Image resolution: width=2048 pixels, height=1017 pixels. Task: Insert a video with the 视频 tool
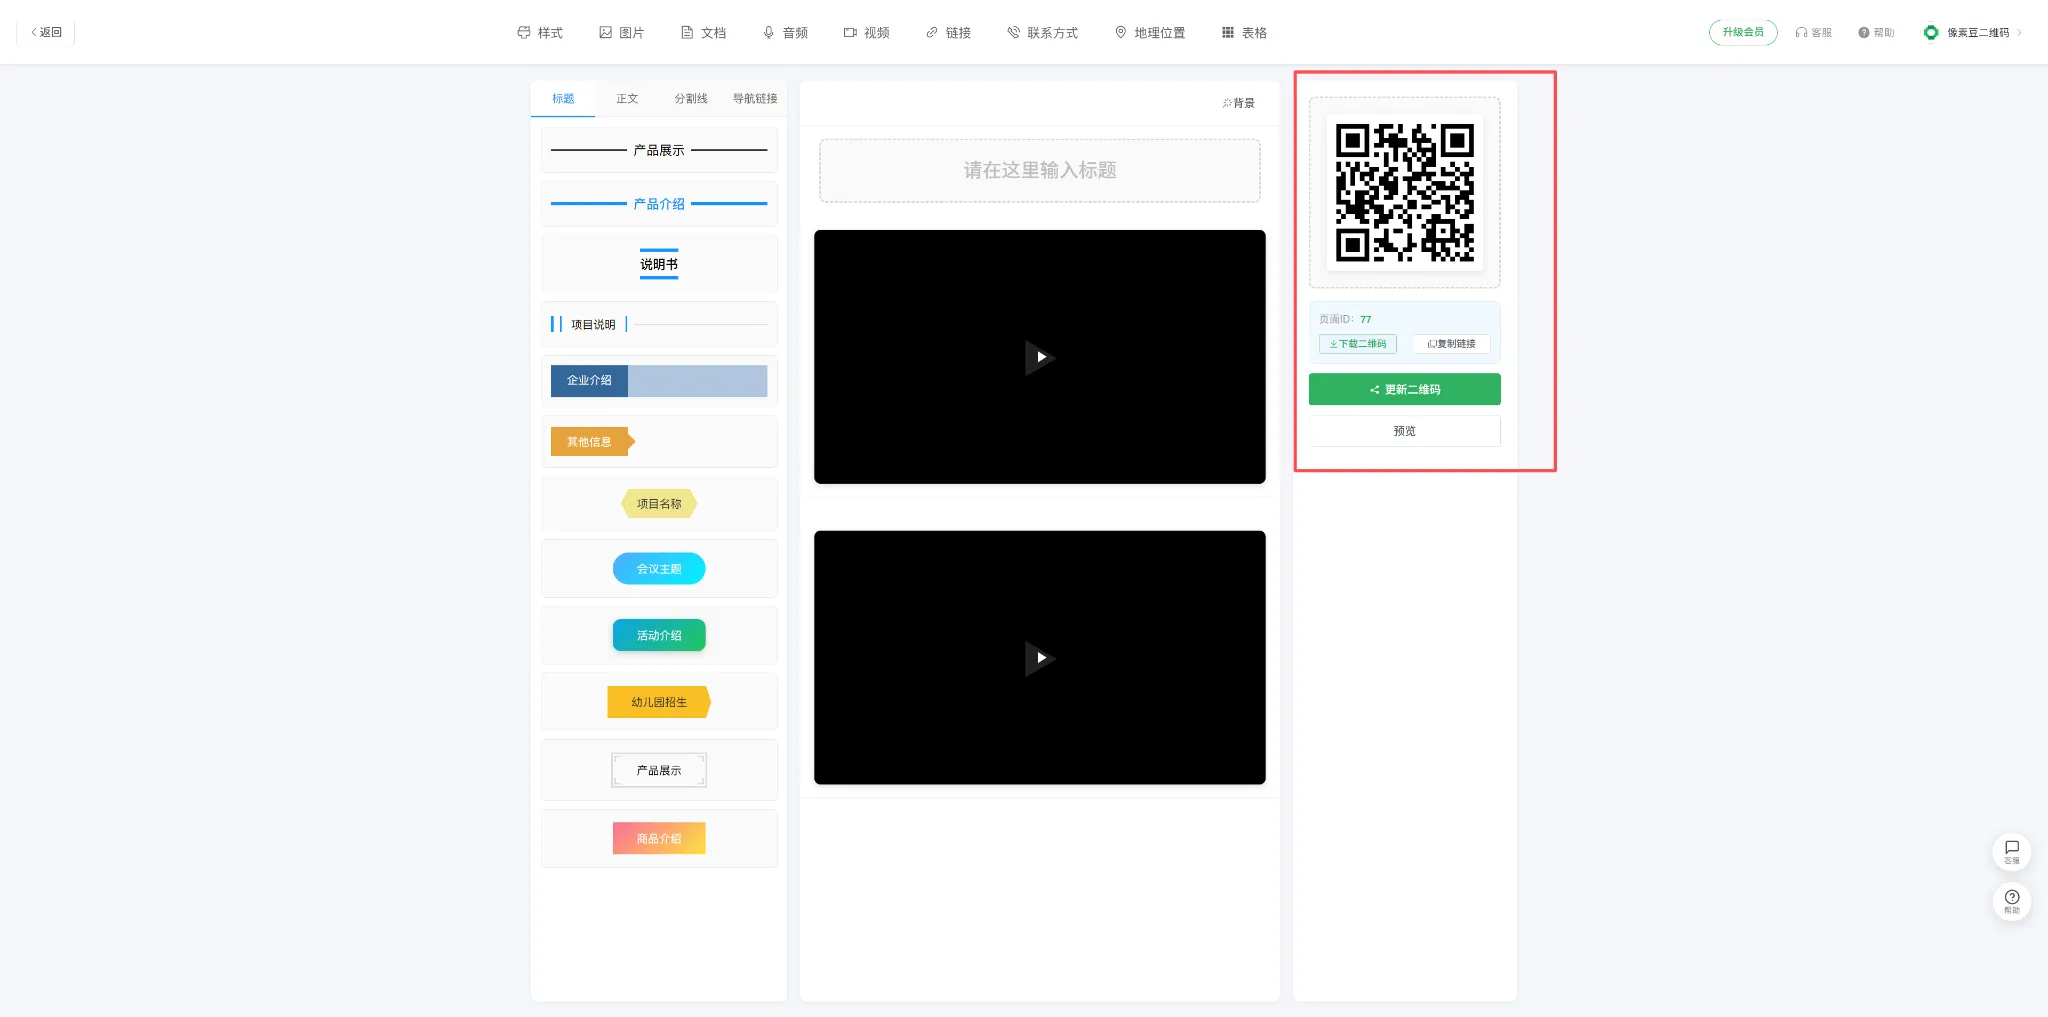[x=866, y=33]
